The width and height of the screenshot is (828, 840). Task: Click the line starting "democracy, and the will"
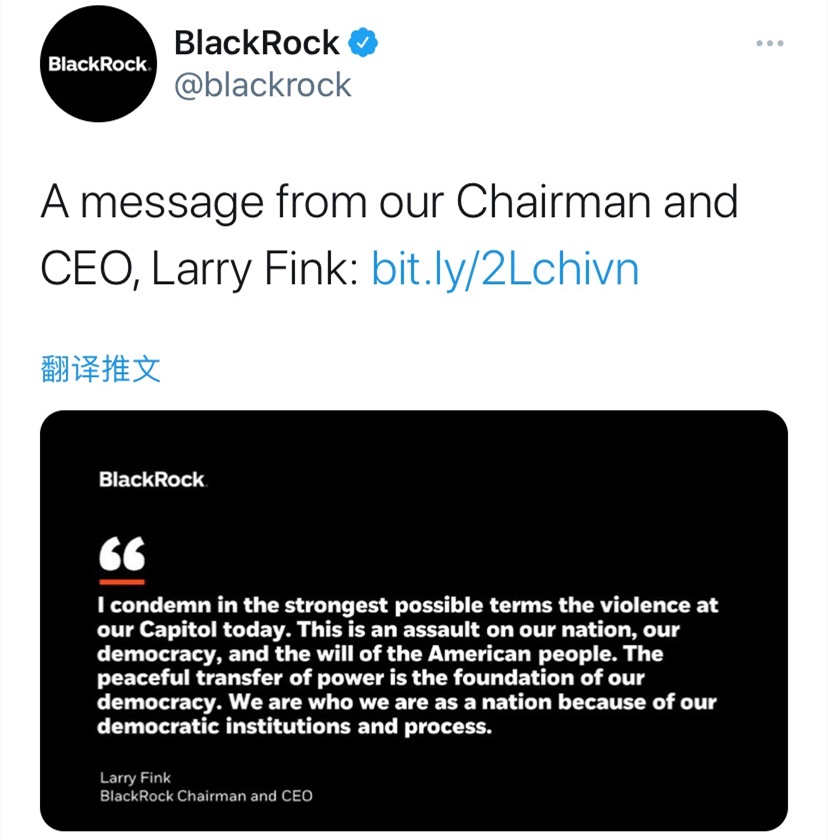point(380,654)
